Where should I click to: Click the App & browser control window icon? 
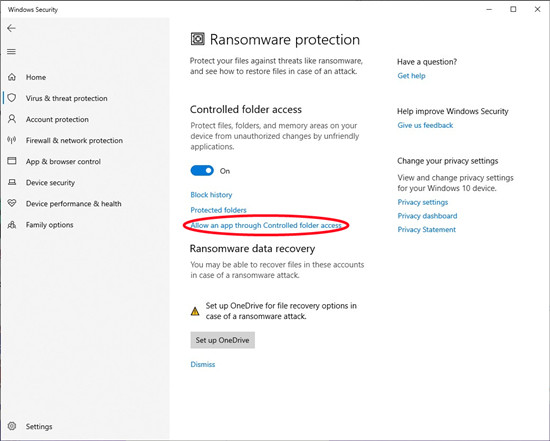(12, 161)
